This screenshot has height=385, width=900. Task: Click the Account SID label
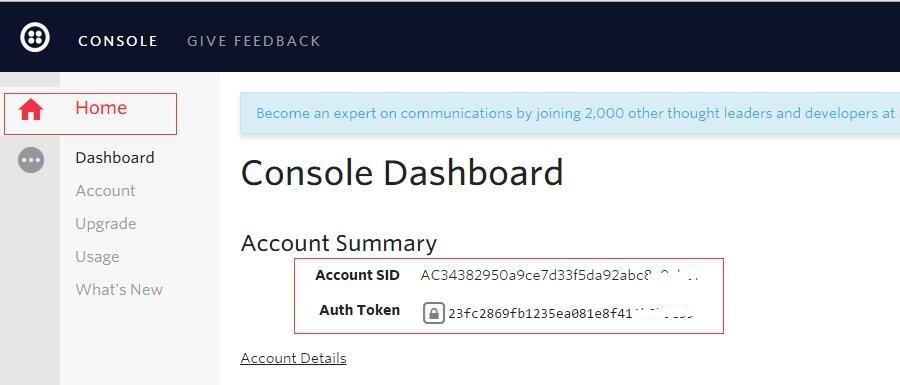pos(357,275)
